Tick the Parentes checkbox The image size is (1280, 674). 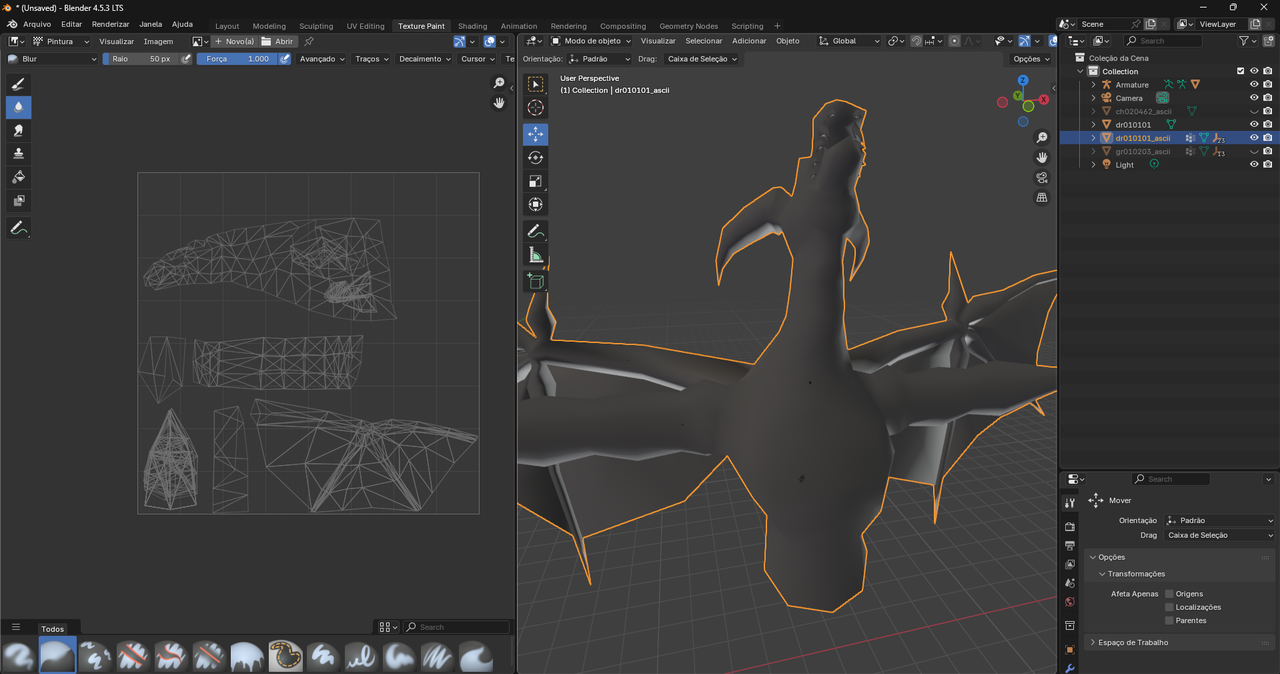(1169, 621)
